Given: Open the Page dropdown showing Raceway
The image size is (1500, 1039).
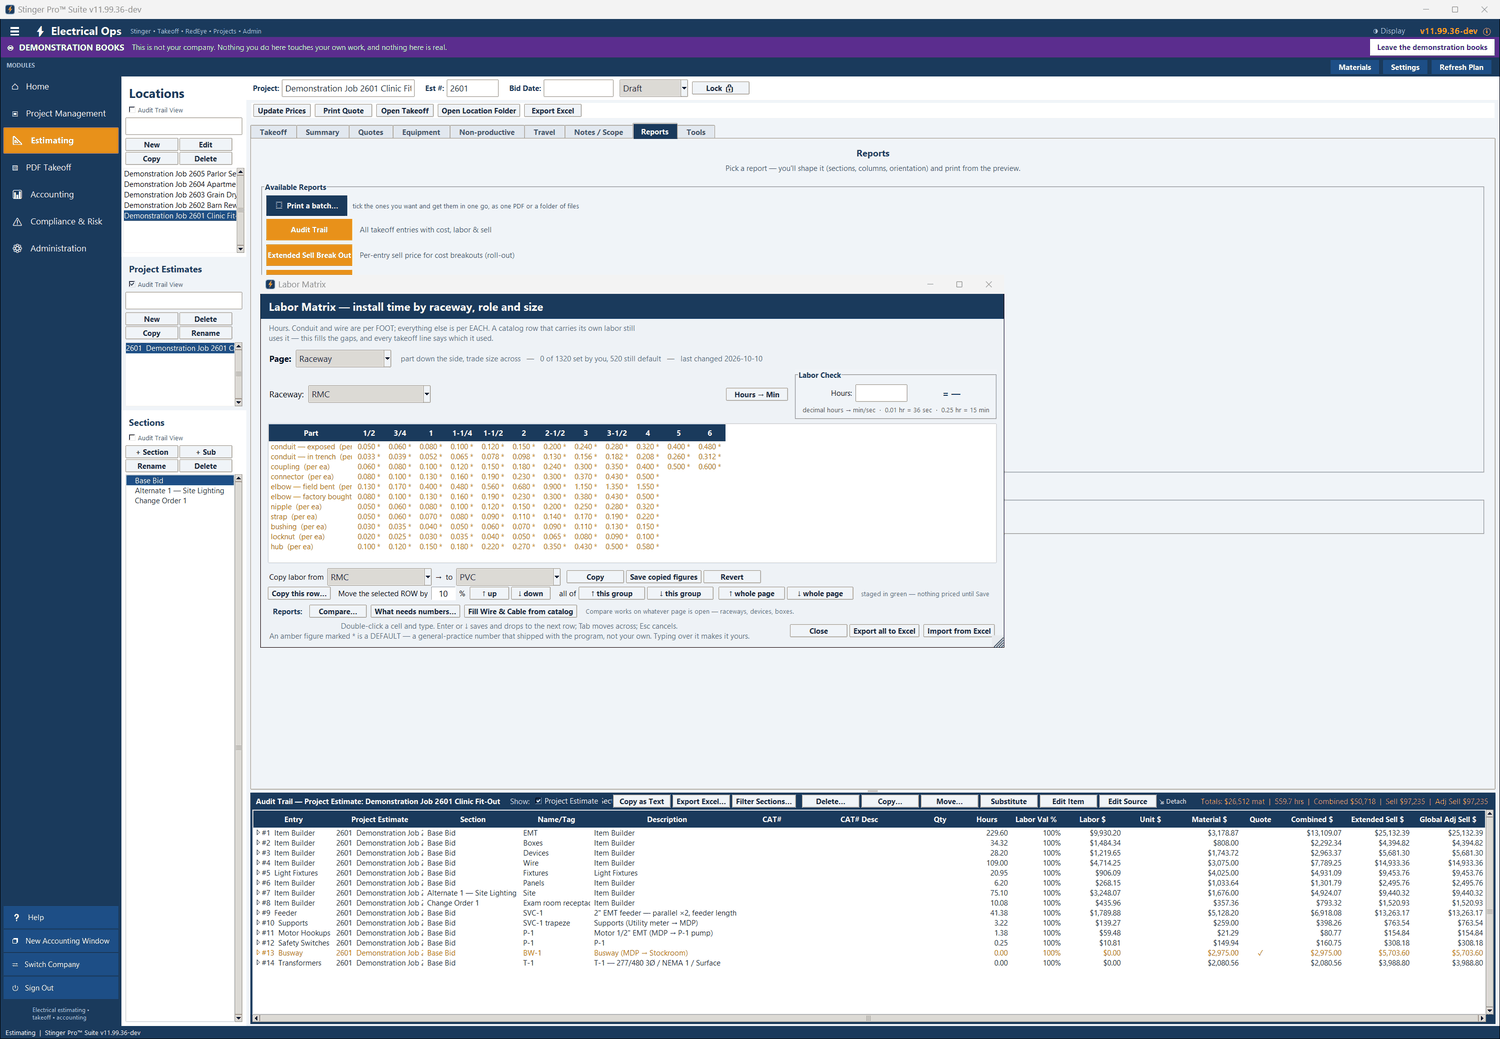Looking at the screenshot, I should [388, 359].
